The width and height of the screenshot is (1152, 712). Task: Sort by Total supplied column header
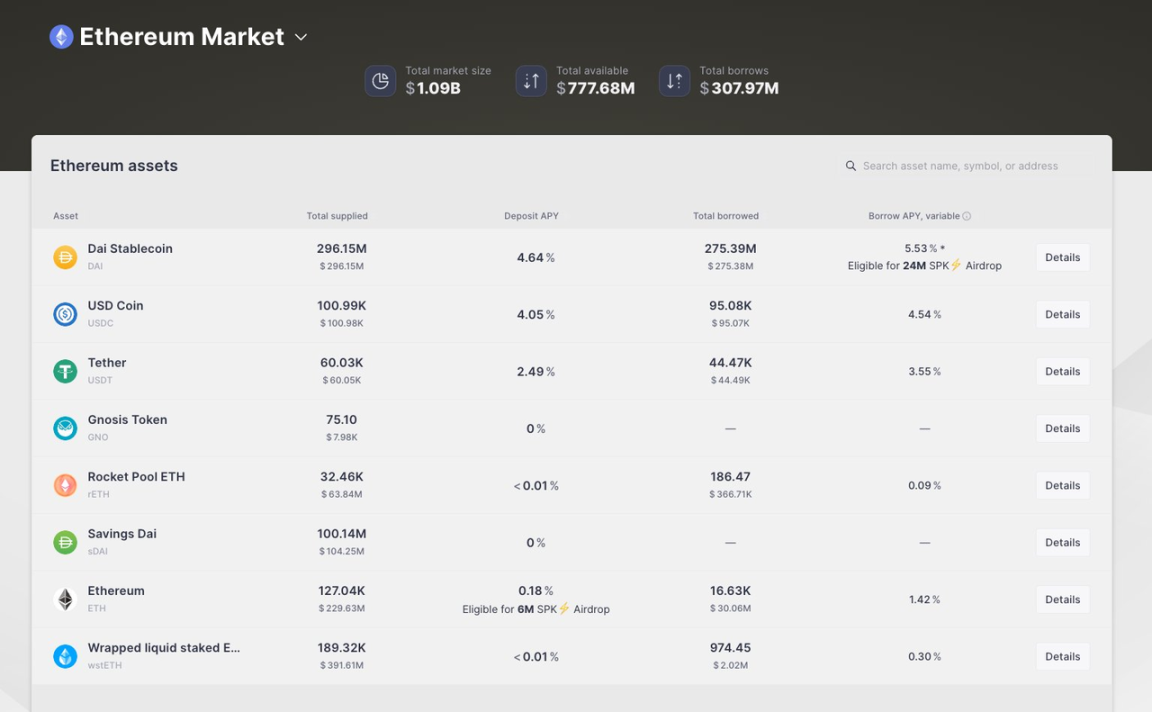pos(337,216)
